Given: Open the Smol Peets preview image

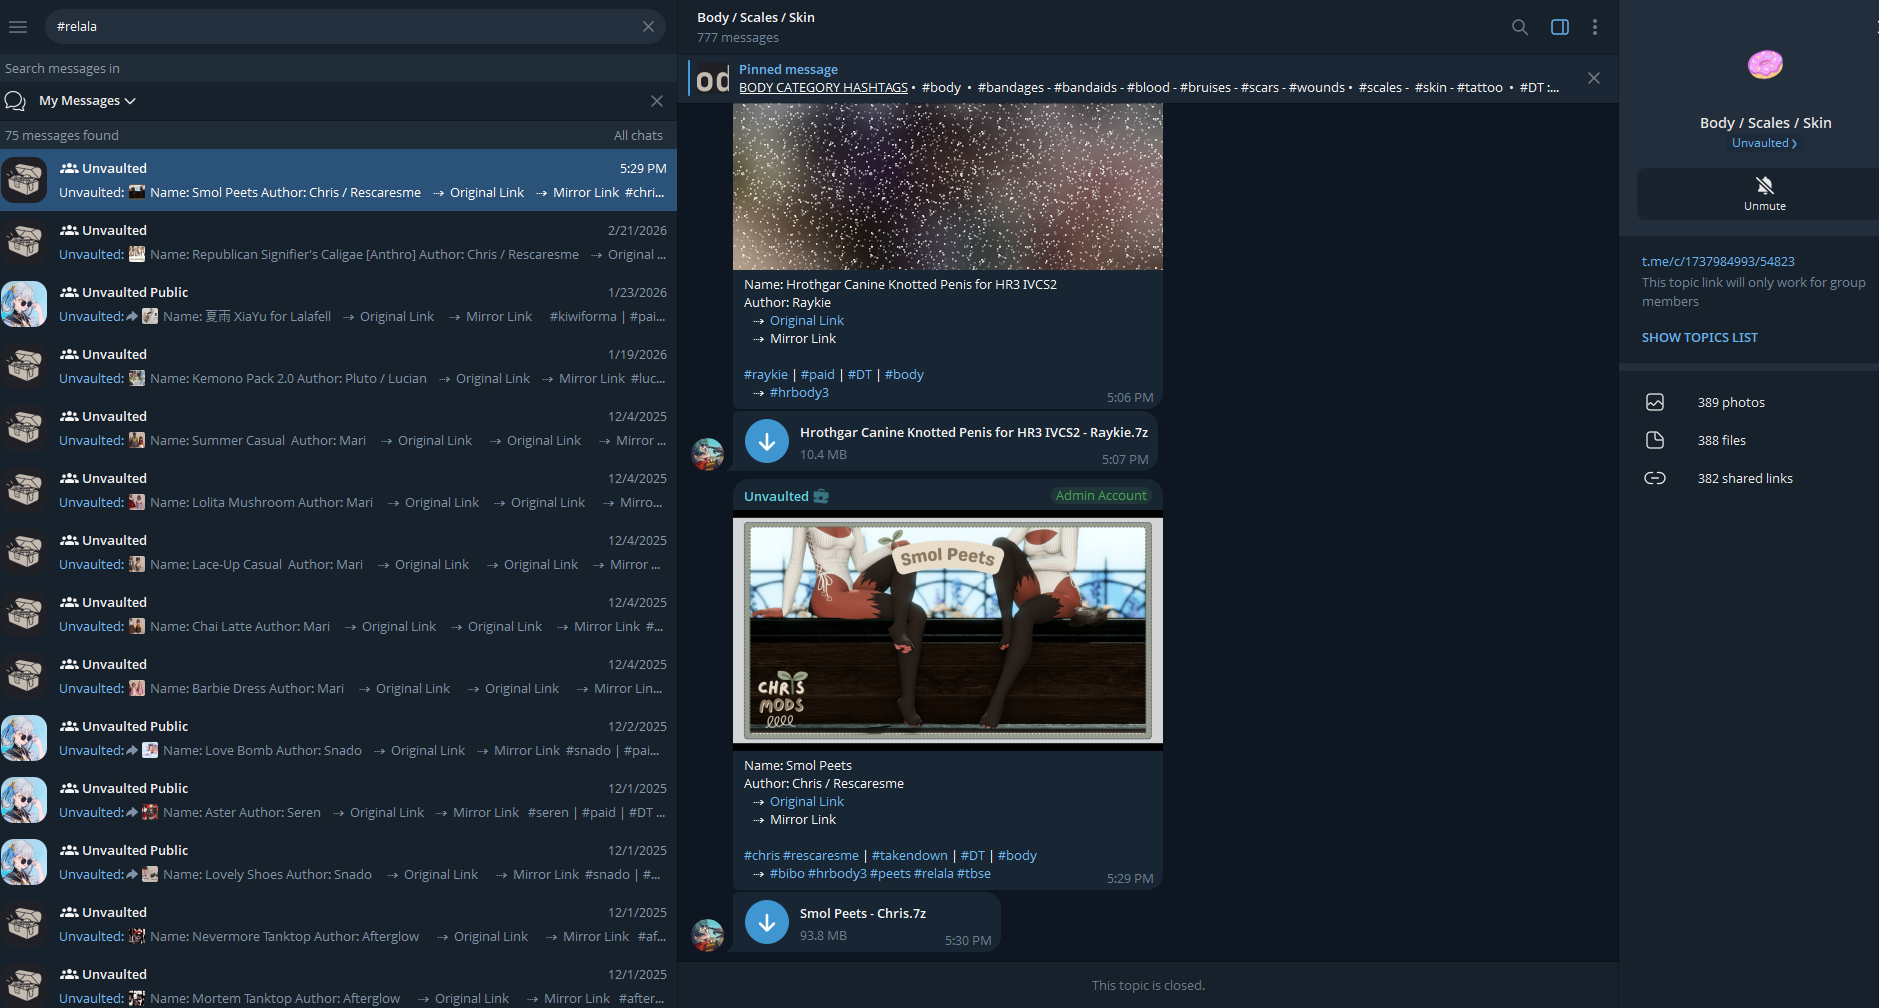Looking at the screenshot, I should point(948,630).
